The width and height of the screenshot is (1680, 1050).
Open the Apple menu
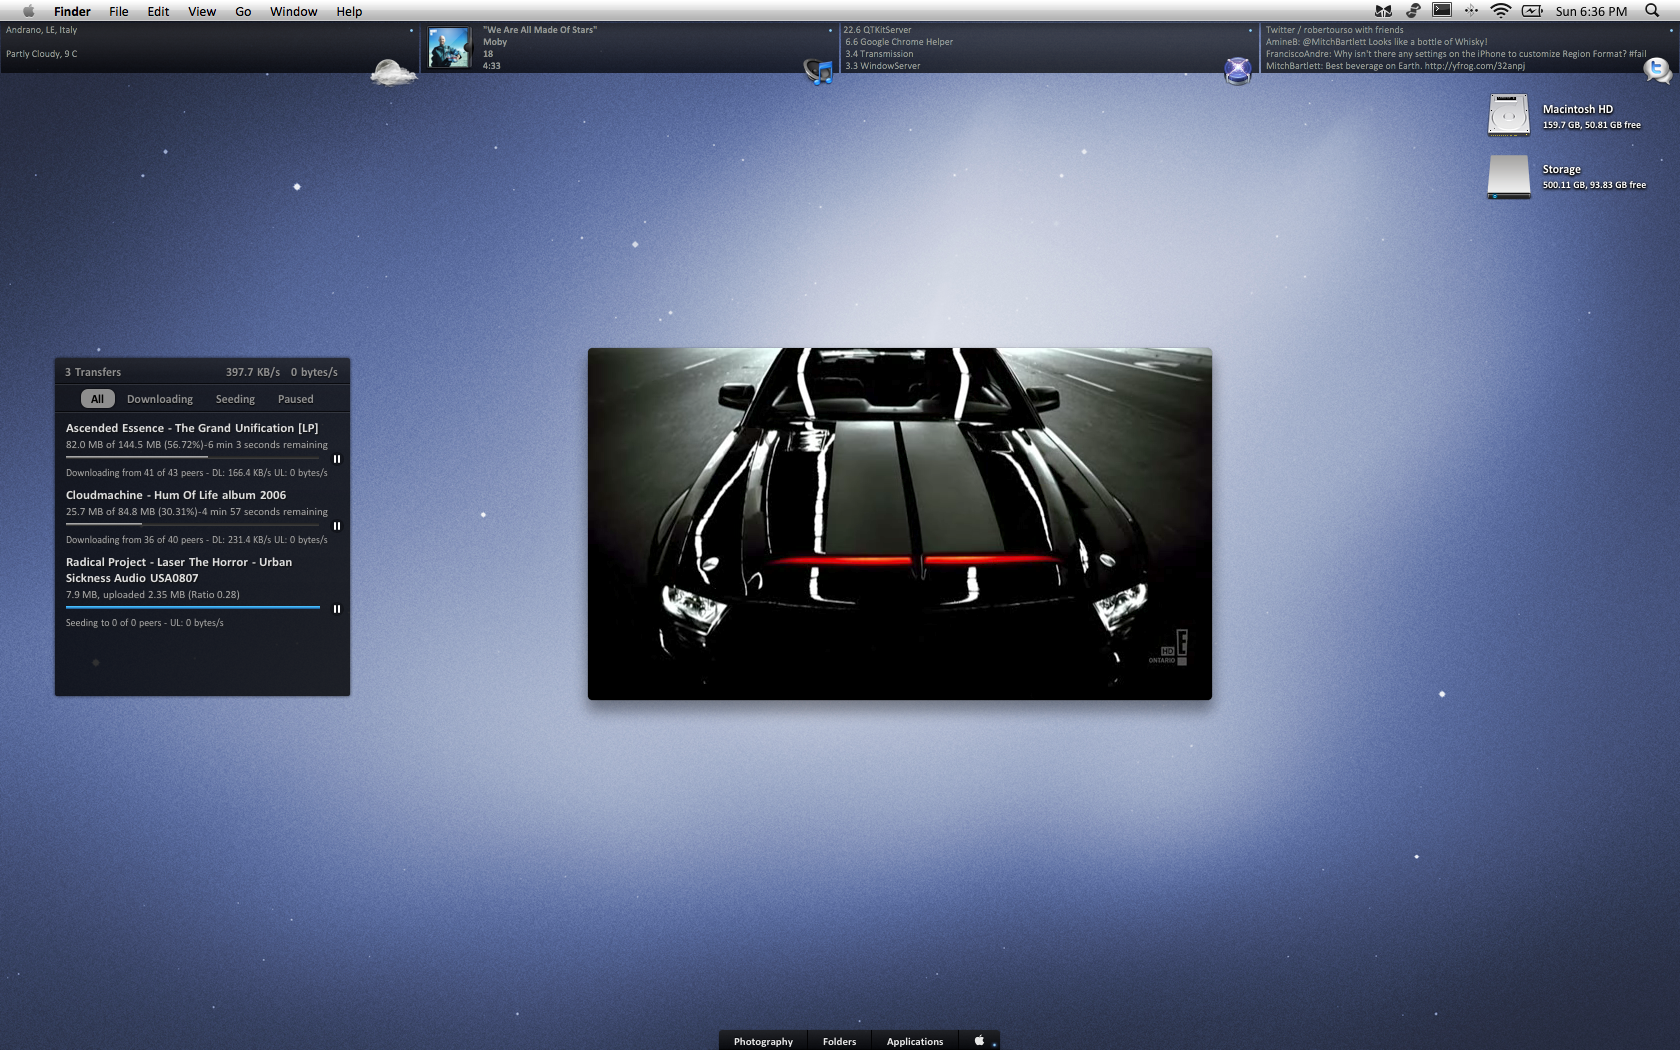(x=28, y=11)
